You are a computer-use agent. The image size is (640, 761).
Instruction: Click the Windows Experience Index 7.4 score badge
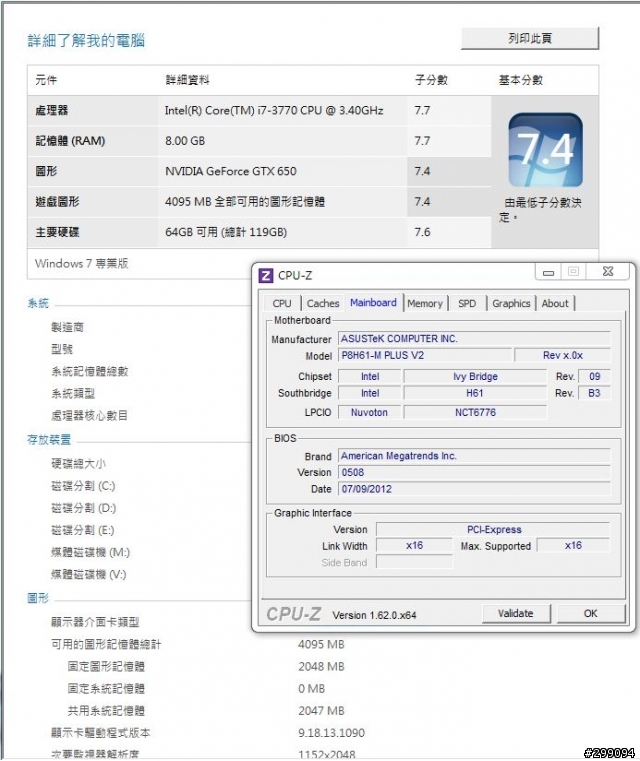[x=545, y=149]
